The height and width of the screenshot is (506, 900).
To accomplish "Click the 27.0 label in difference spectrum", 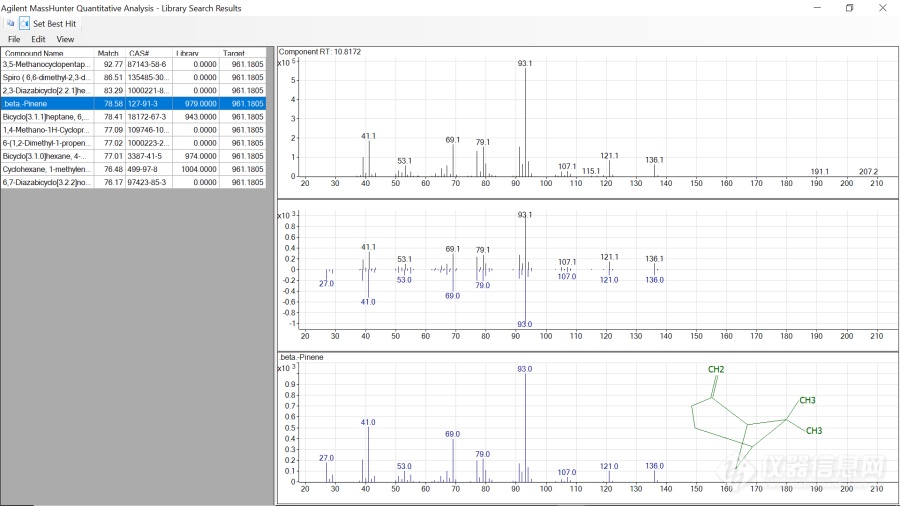I will [x=326, y=283].
